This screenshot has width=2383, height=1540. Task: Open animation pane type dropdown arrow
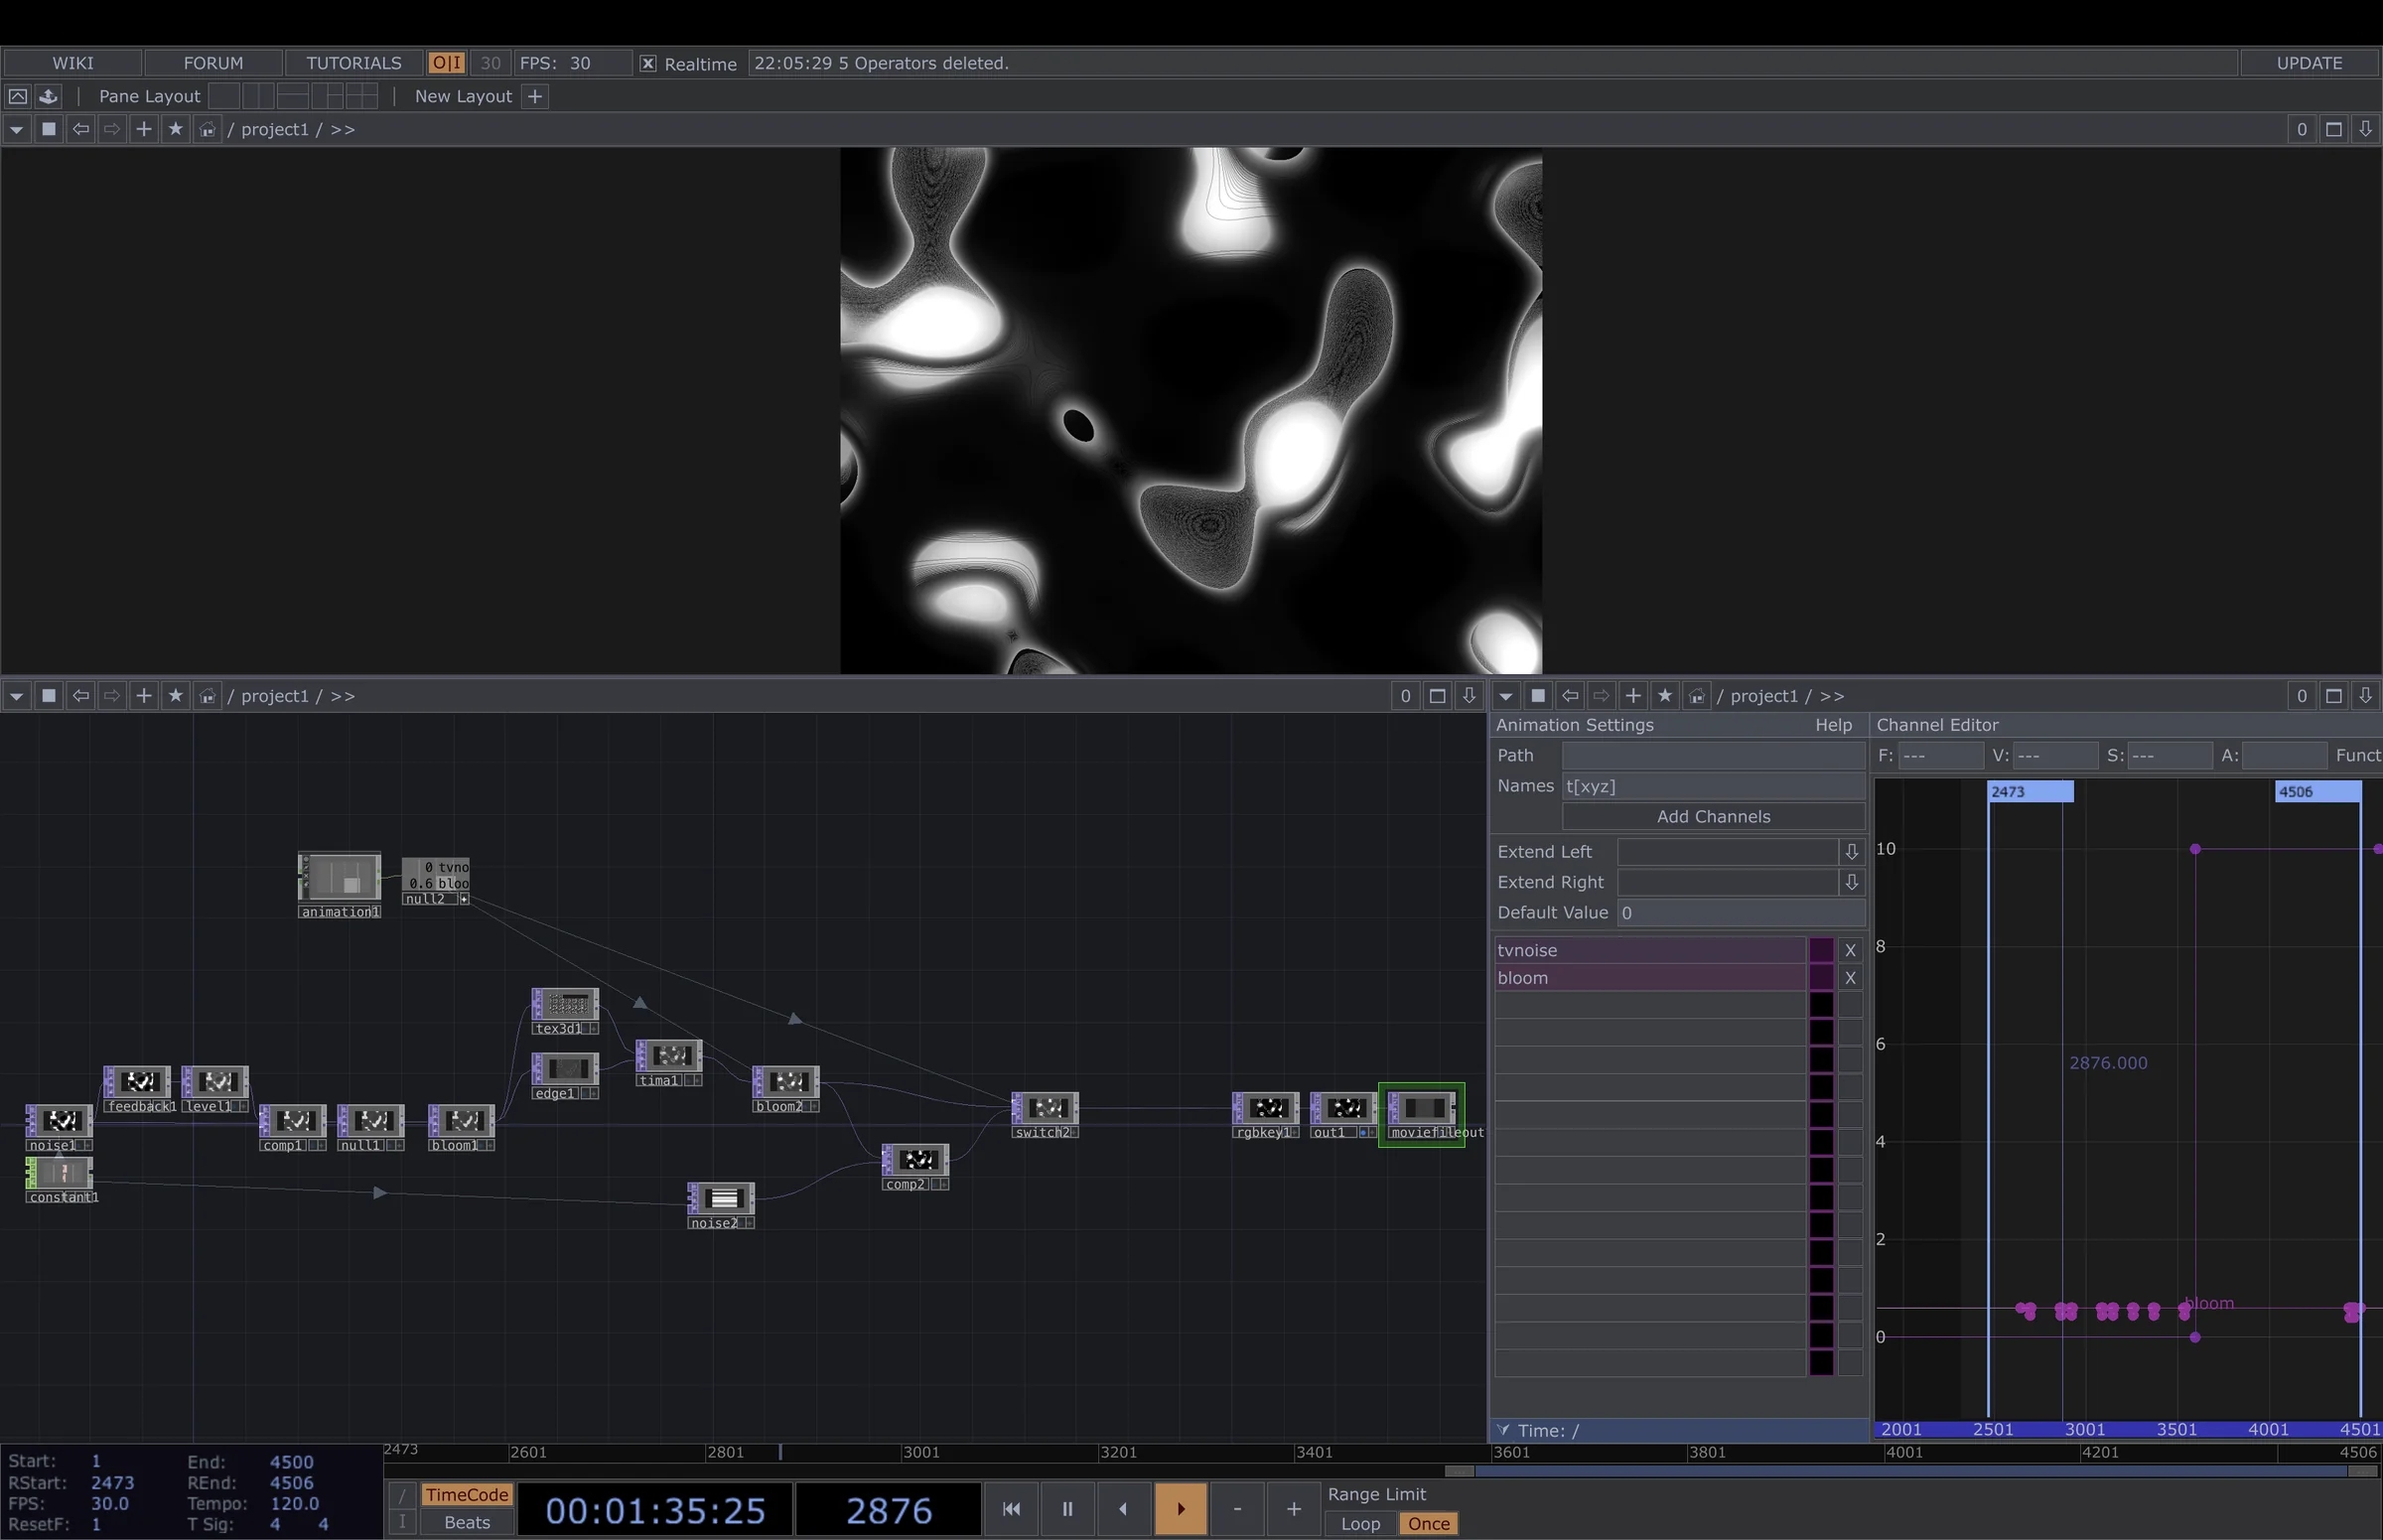1505,696
